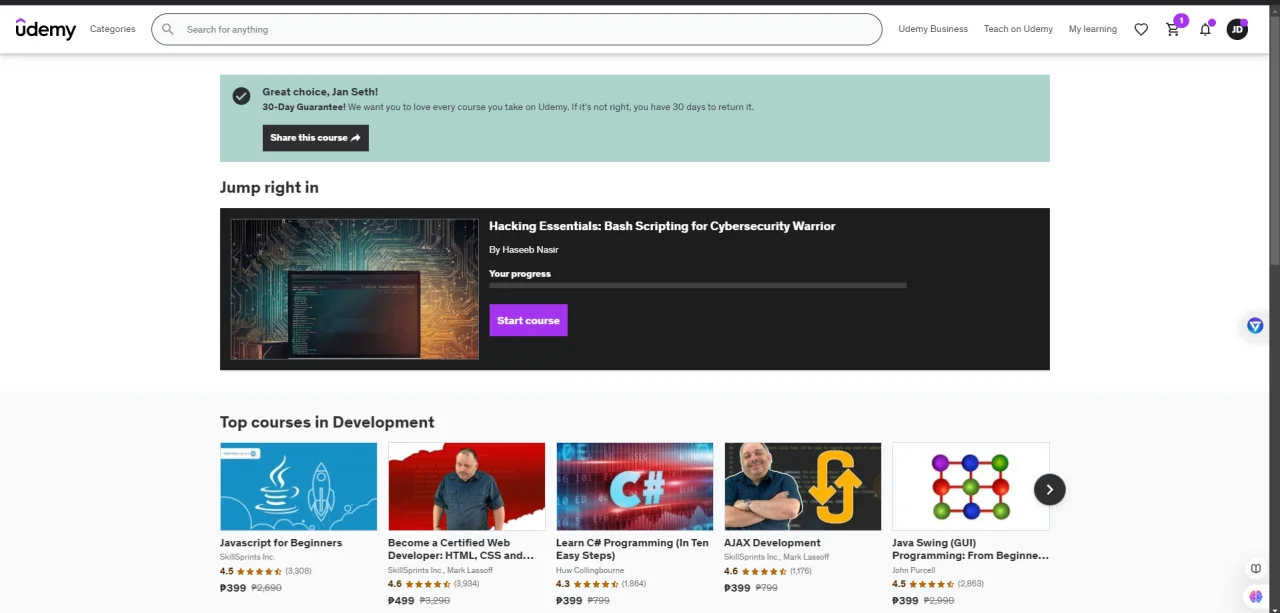Click the rating stars of Java Swing course
Screen dimensions: 1280x613
[931, 583]
